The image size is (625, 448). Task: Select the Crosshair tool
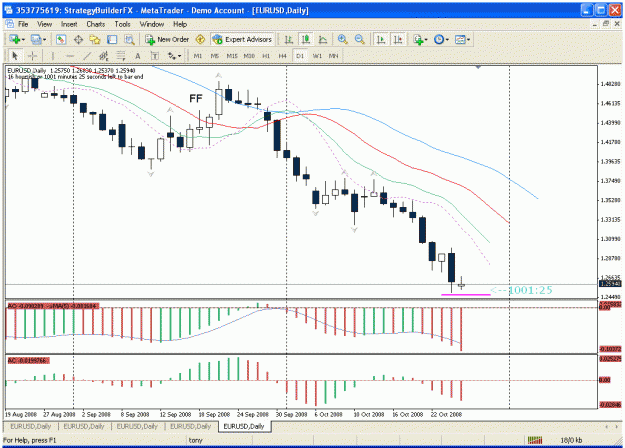[x=32, y=56]
